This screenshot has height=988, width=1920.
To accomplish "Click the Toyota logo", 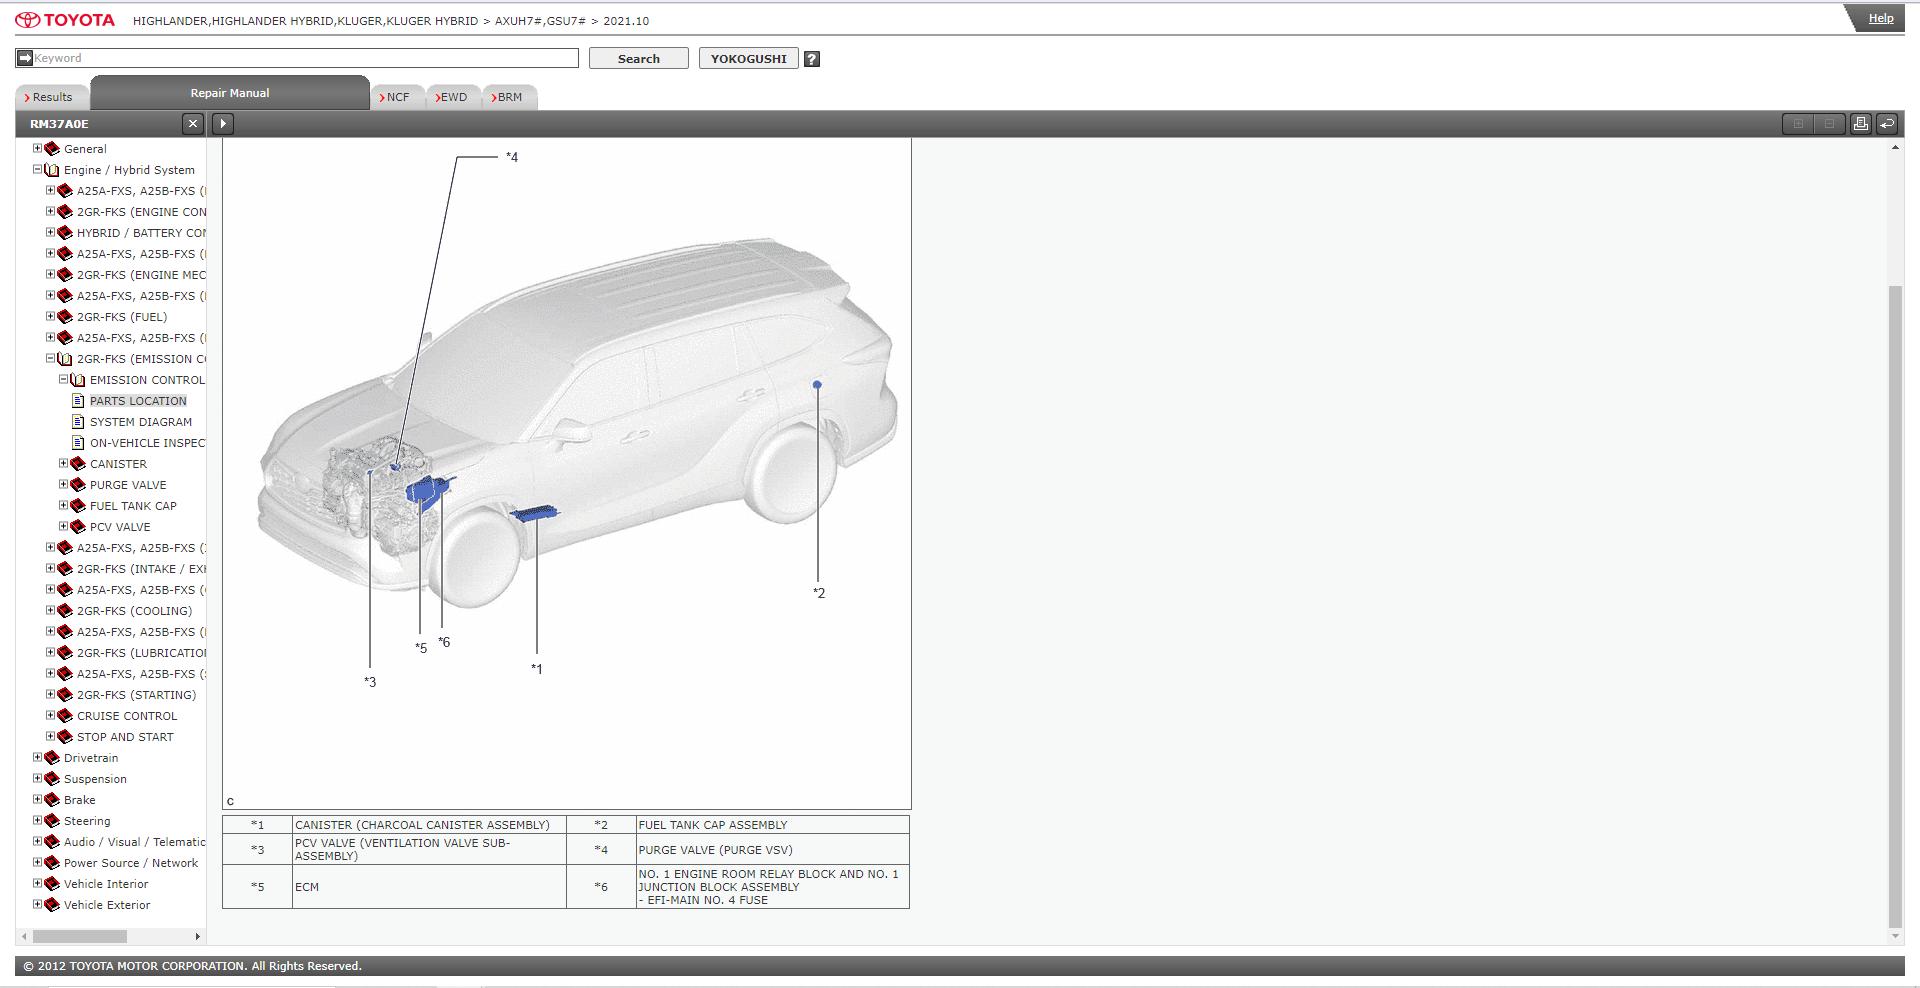I will 65,20.
